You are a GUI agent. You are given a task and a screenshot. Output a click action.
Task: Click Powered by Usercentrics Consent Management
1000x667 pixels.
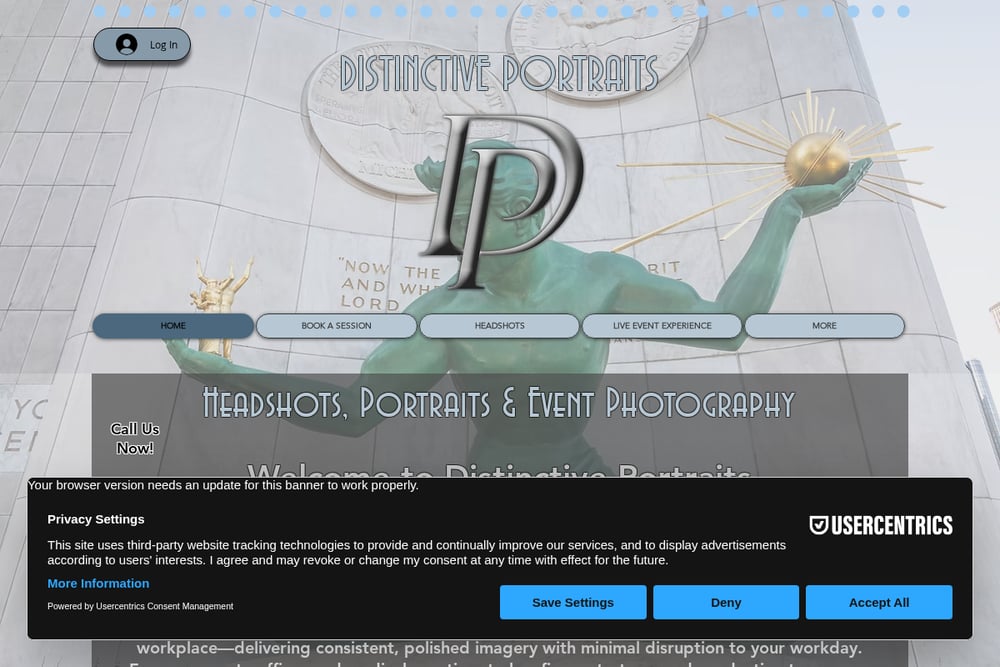click(x=140, y=606)
